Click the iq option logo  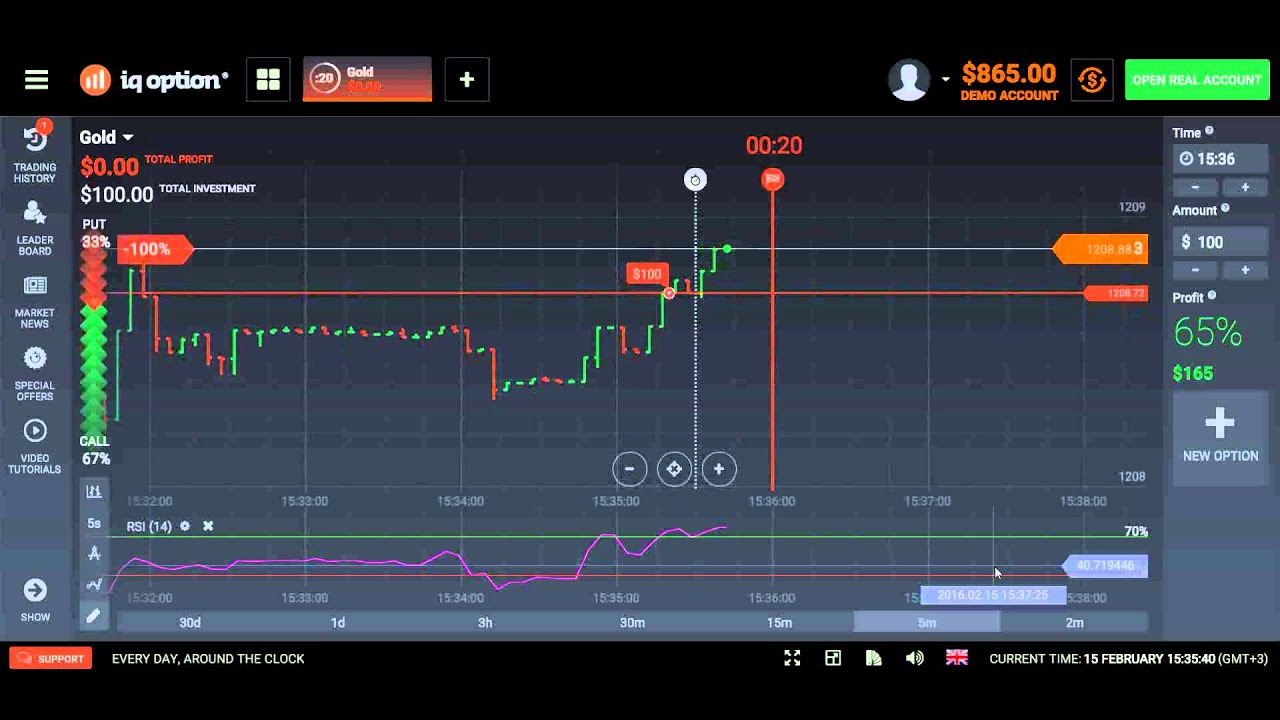point(154,80)
